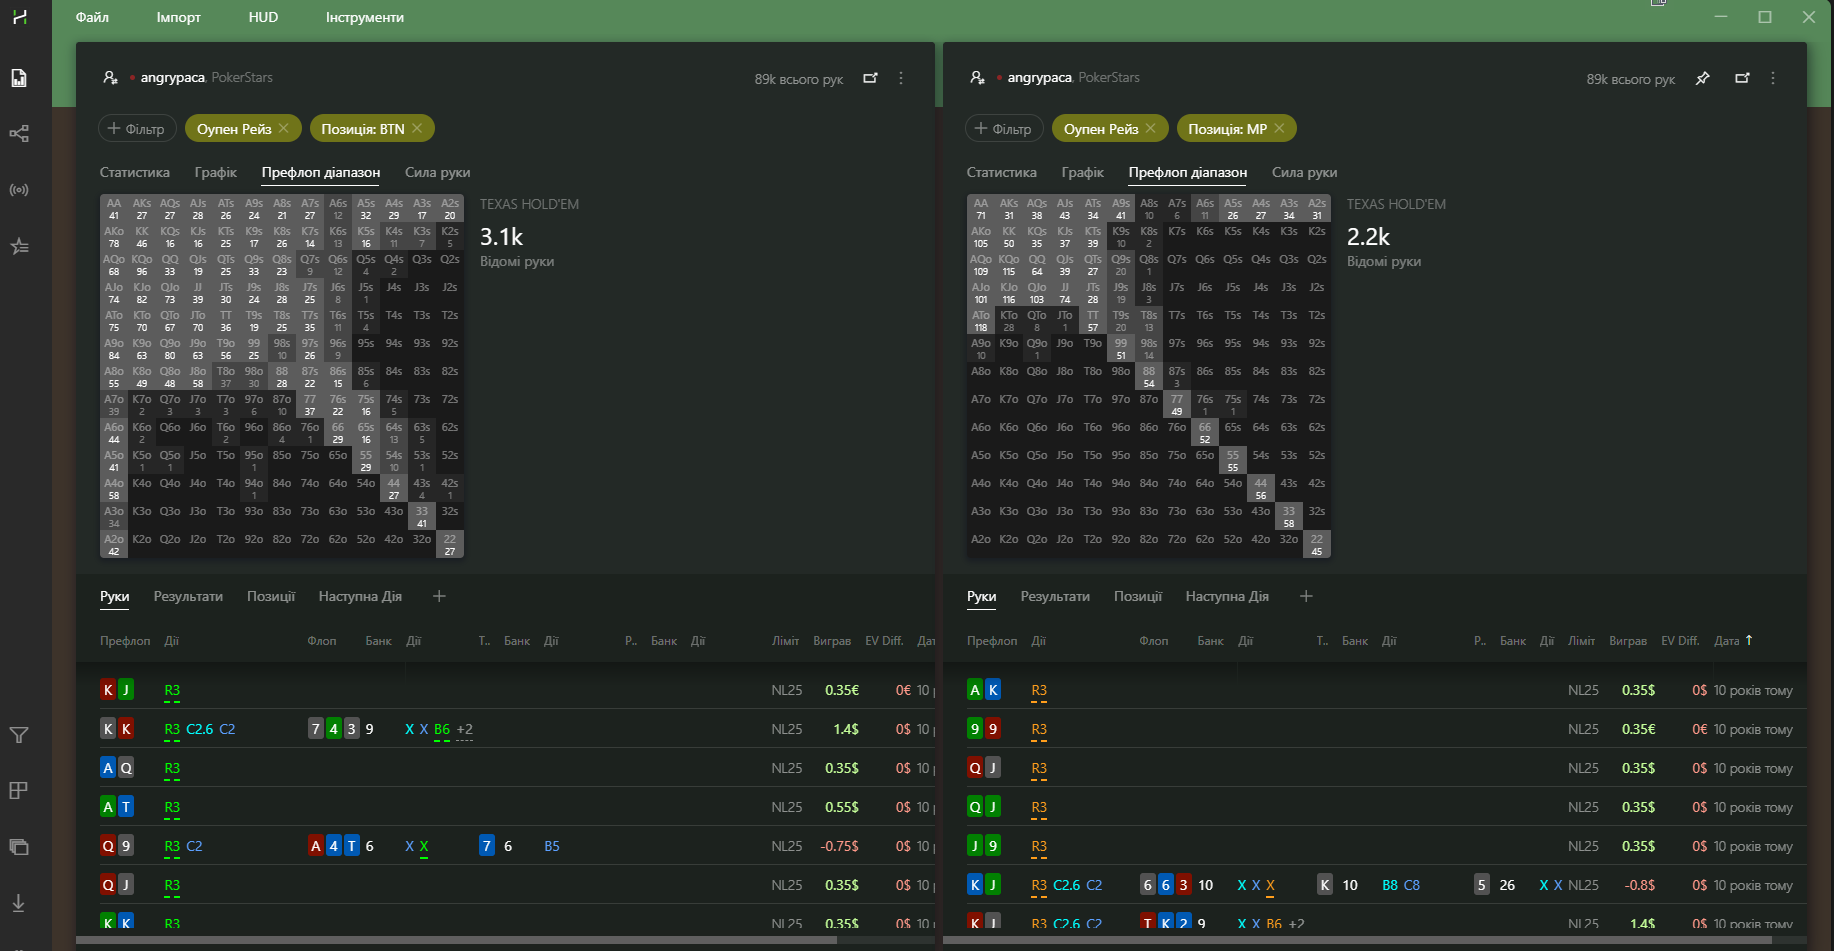
Task: Remove the Оупен Рейз filter in right panel
Action: click(1151, 128)
